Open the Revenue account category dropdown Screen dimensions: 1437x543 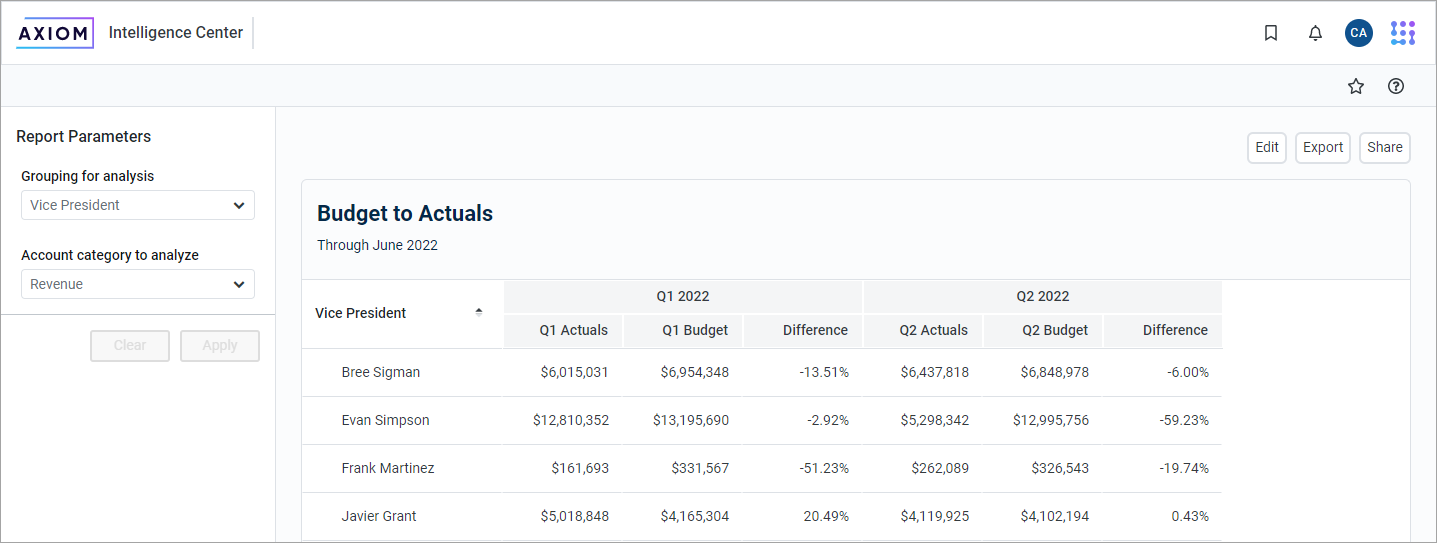138,284
